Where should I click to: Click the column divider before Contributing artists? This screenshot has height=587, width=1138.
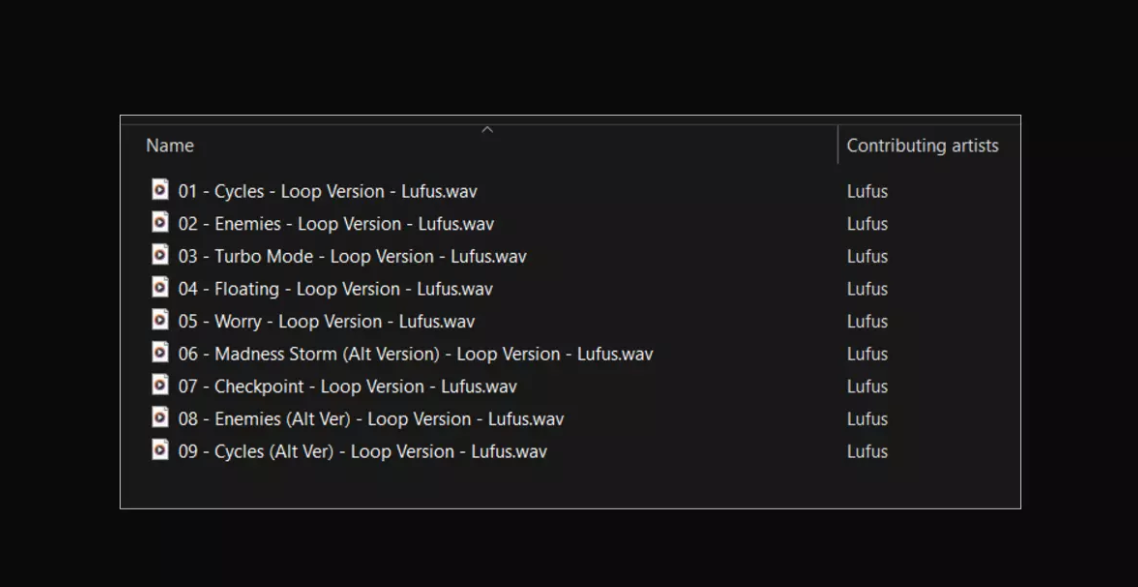[838, 144]
